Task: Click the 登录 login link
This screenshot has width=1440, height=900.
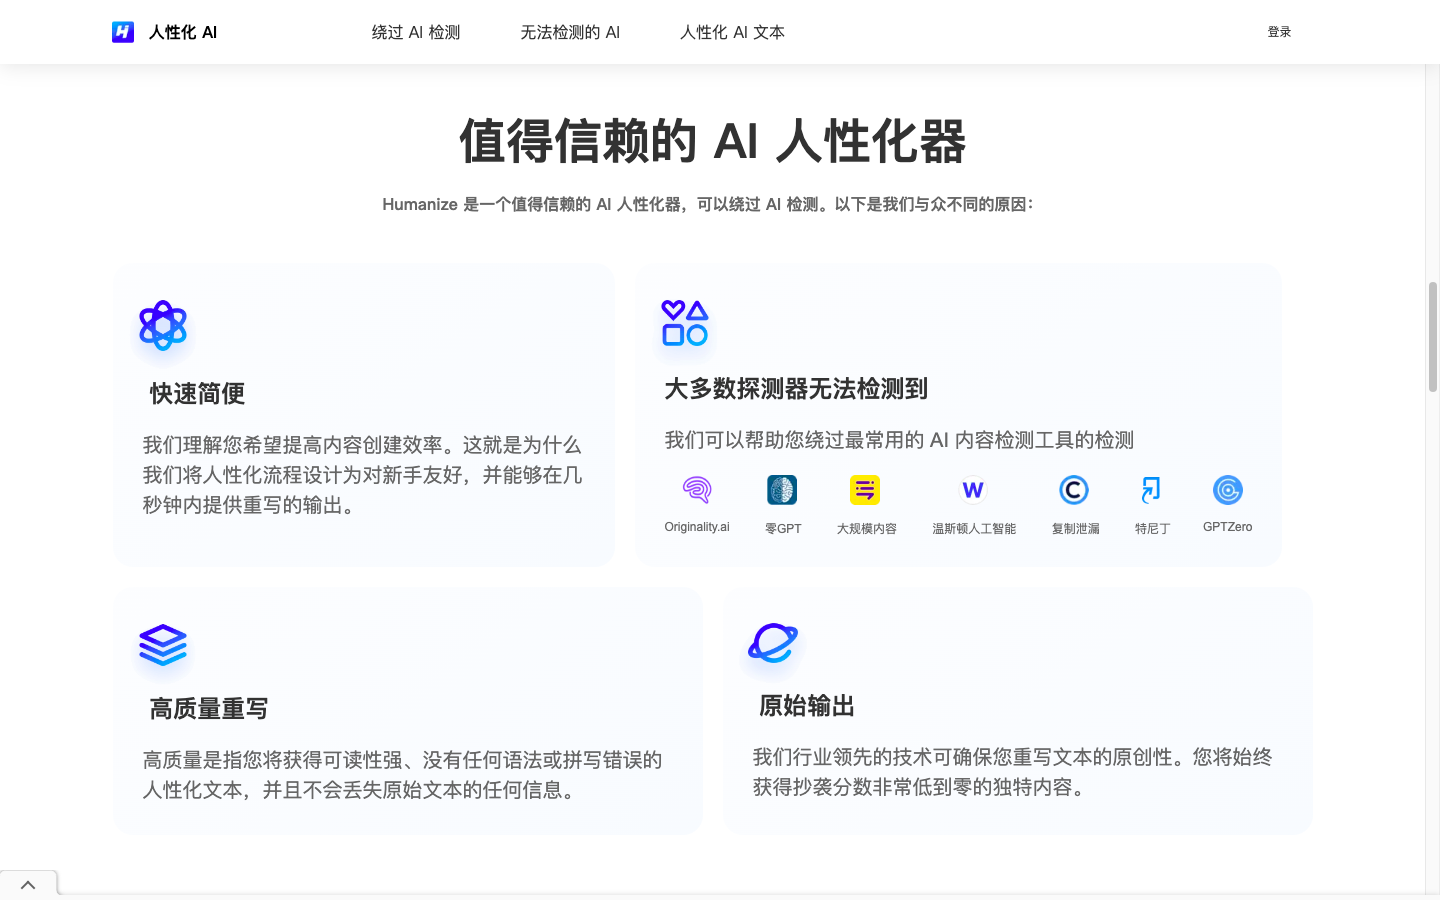Action: click(x=1279, y=32)
